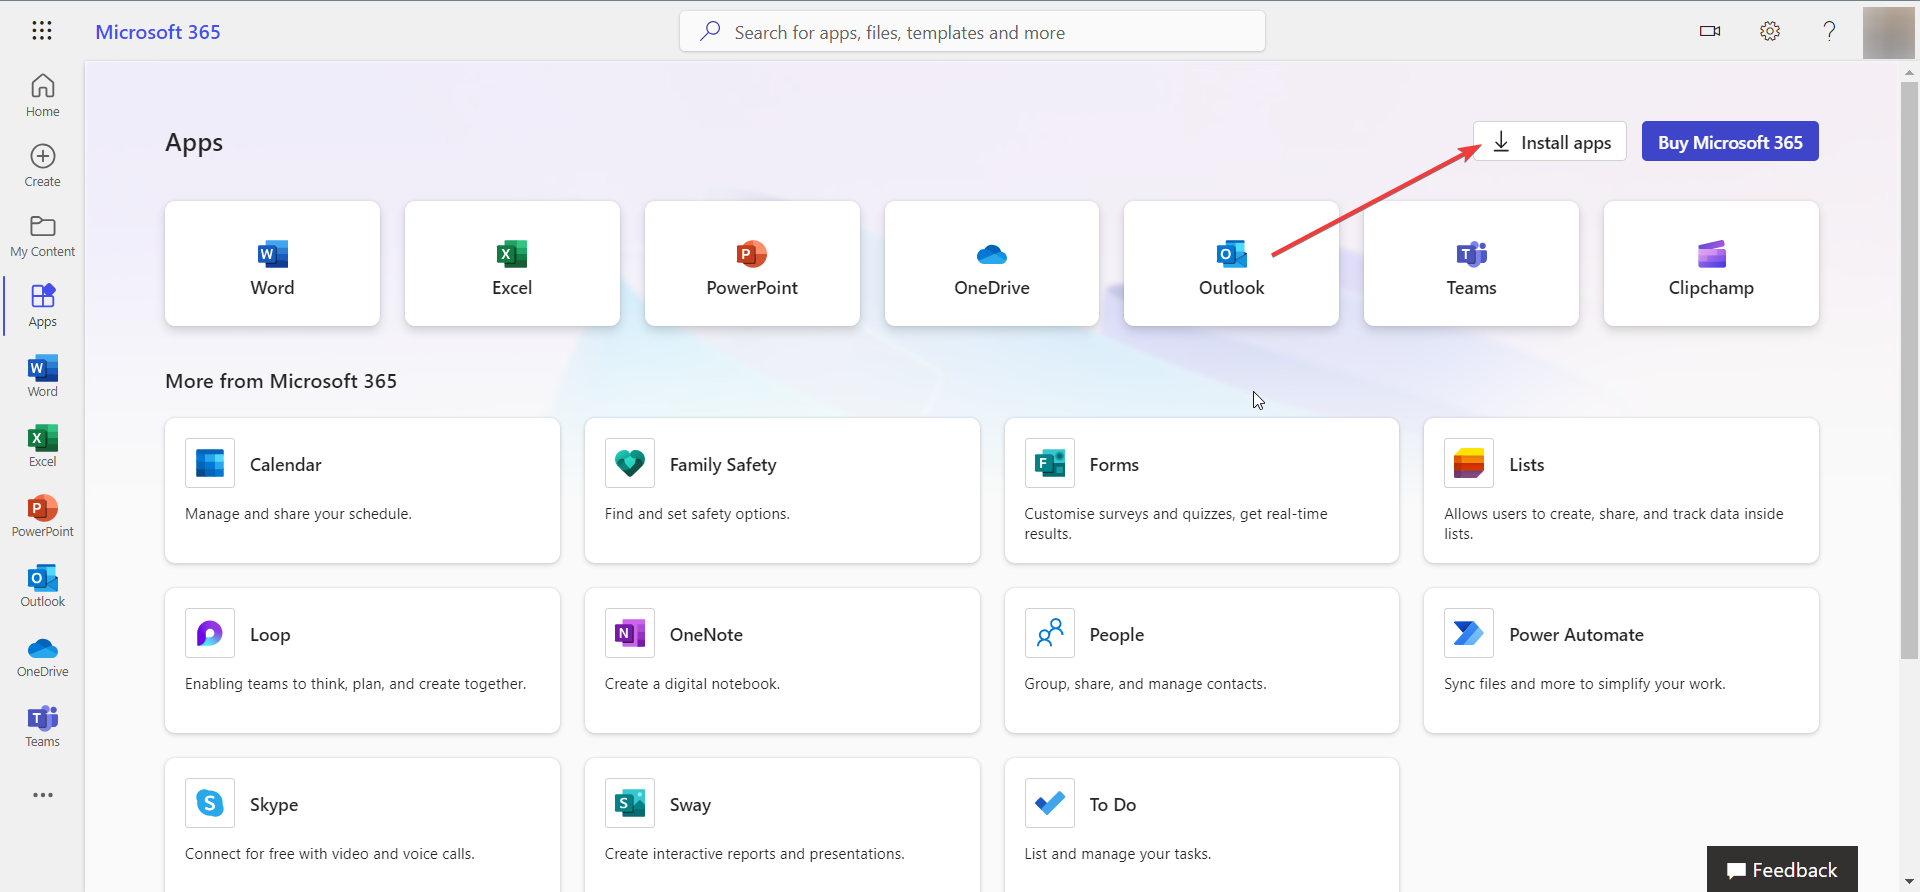The width and height of the screenshot is (1920, 892).
Task: Open the Sway card
Action: tap(782, 825)
